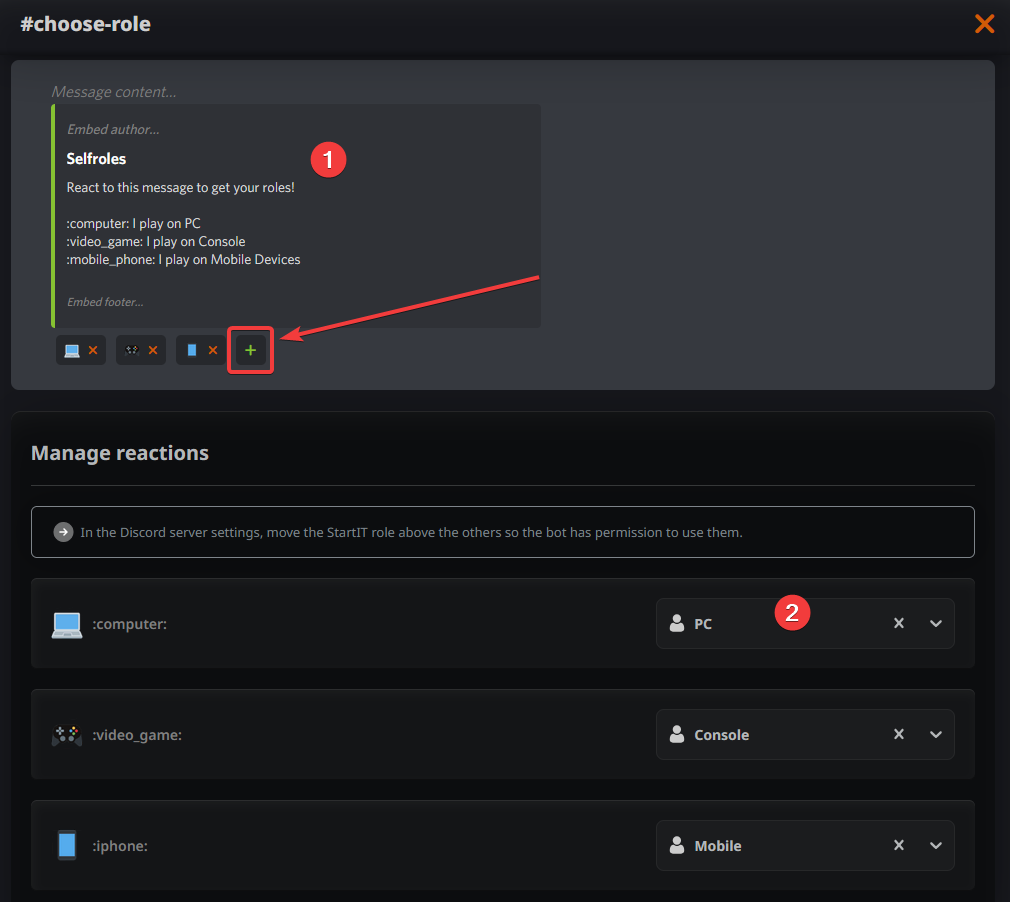This screenshot has height=902, width=1010.
Task: Expand the Mobile role dropdown
Action: coord(936,846)
